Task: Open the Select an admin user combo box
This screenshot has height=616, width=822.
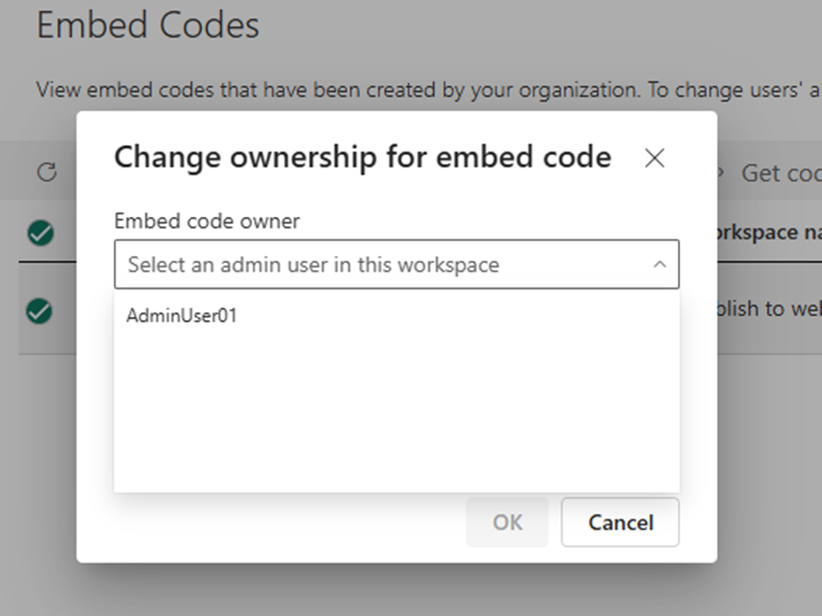Action: pyautogui.click(x=396, y=264)
